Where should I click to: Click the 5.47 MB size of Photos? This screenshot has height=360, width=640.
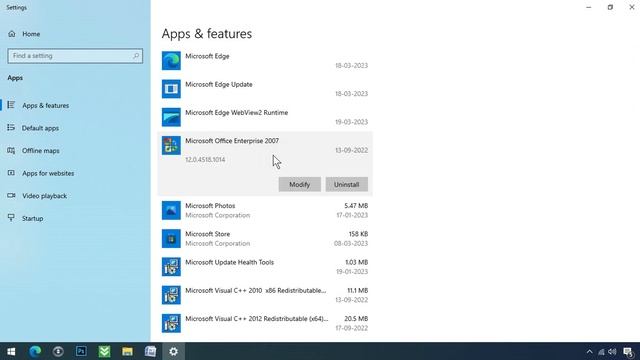(356, 206)
